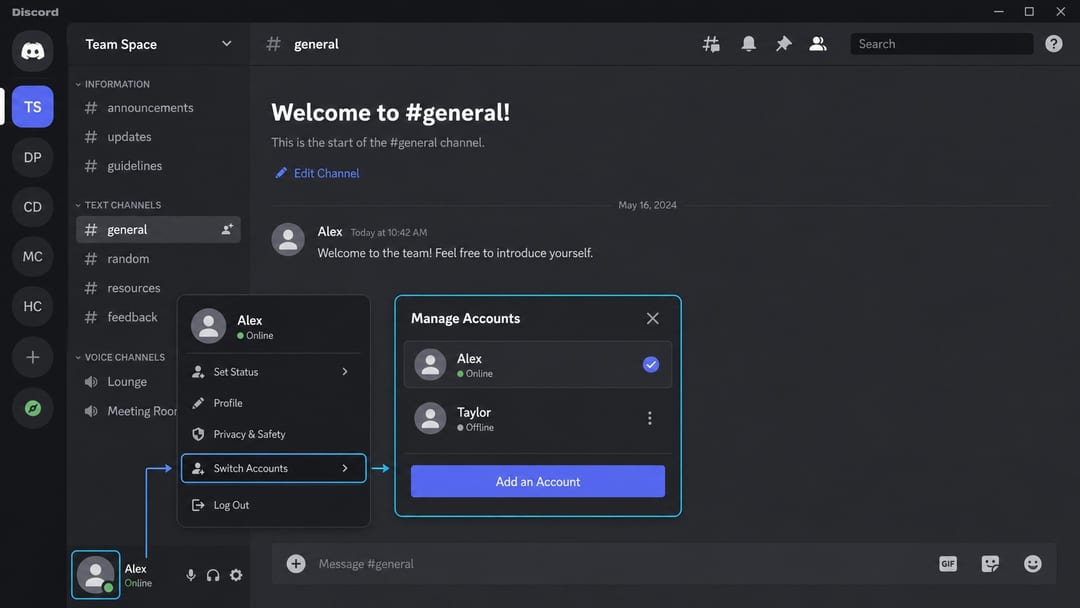Viewport: 1080px width, 608px height.
Task: Open the announcements channel
Action: click(x=158, y=107)
